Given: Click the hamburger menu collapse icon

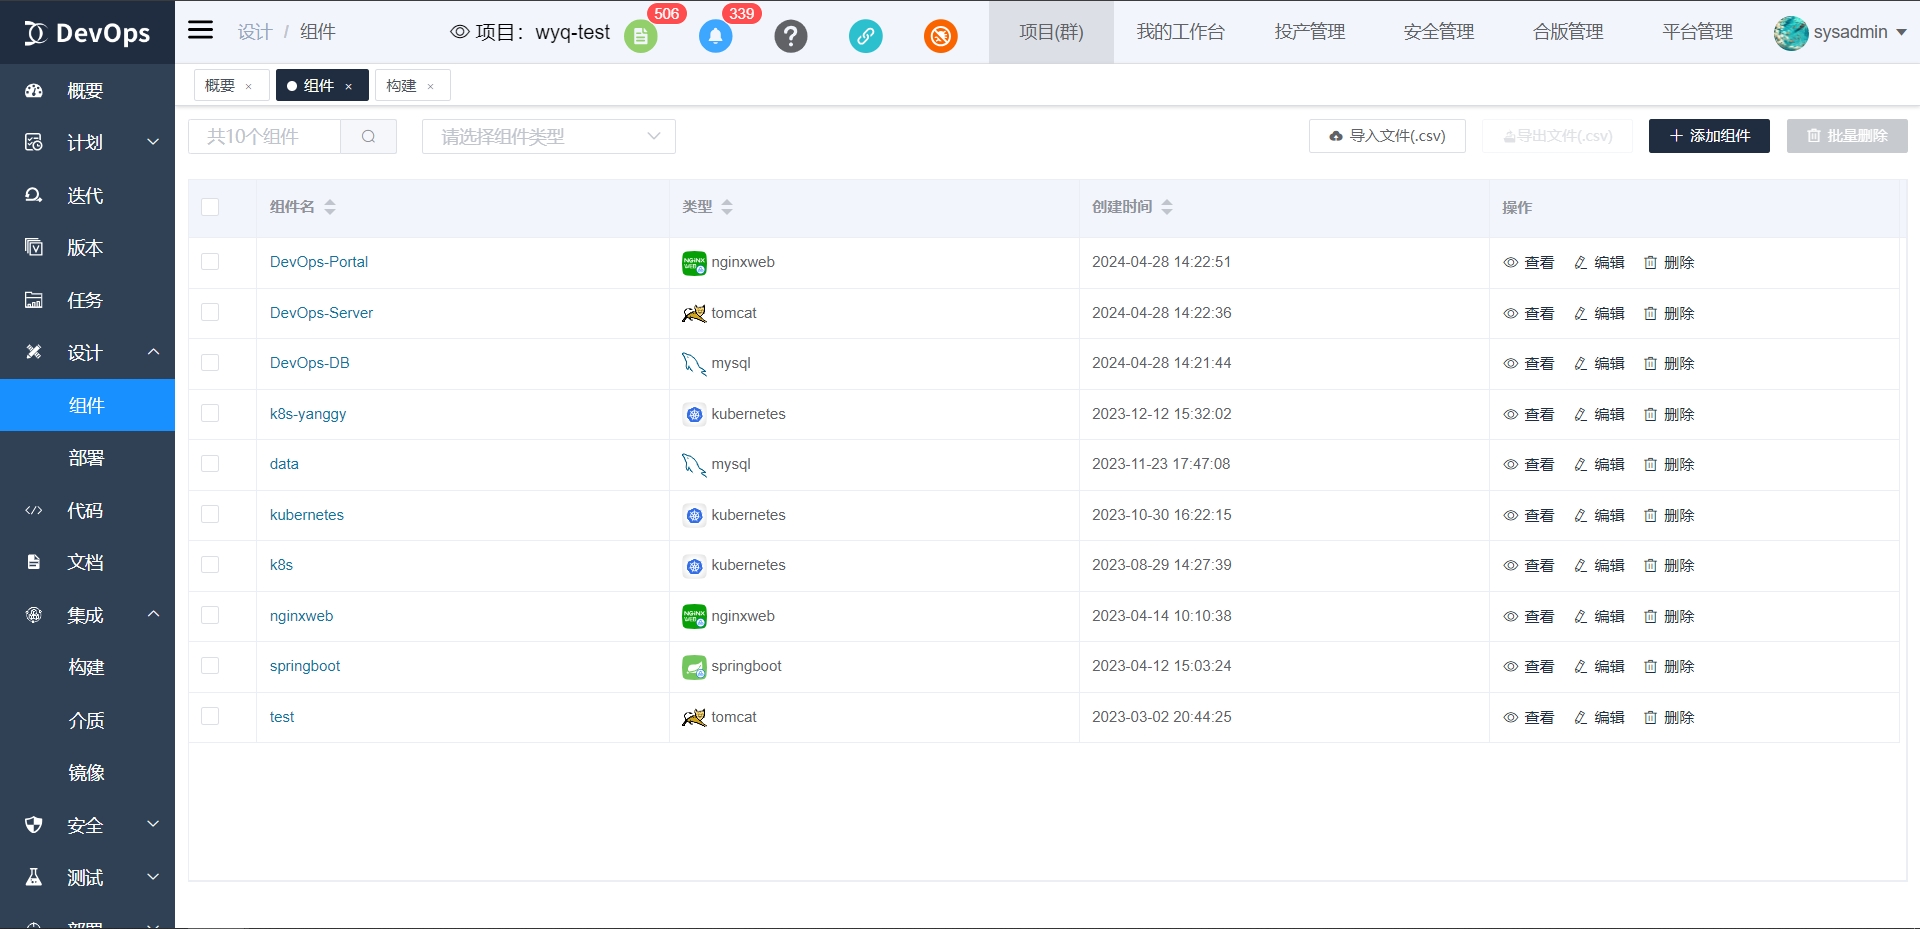Looking at the screenshot, I should click(201, 30).
